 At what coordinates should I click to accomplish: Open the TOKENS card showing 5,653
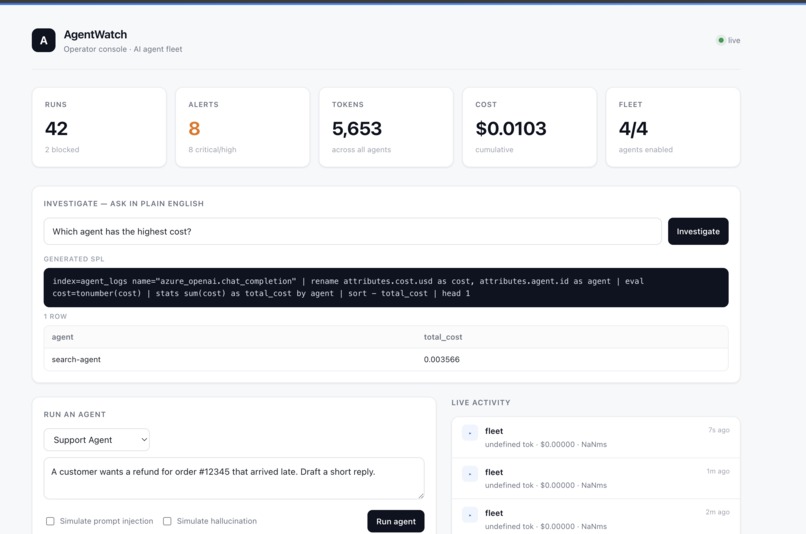(386, 127)
